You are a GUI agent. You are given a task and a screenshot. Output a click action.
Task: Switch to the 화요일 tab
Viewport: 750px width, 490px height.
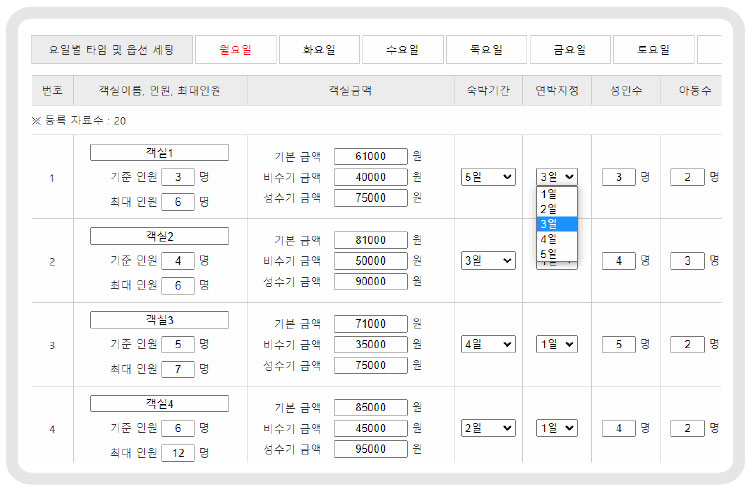(319, 49)
